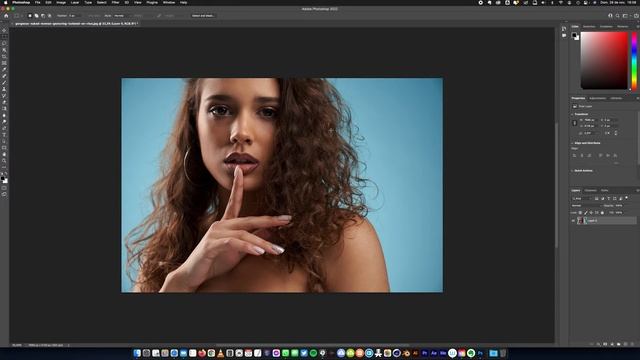Open the Opacity dropdown in Layers panel

click(620, 206)
